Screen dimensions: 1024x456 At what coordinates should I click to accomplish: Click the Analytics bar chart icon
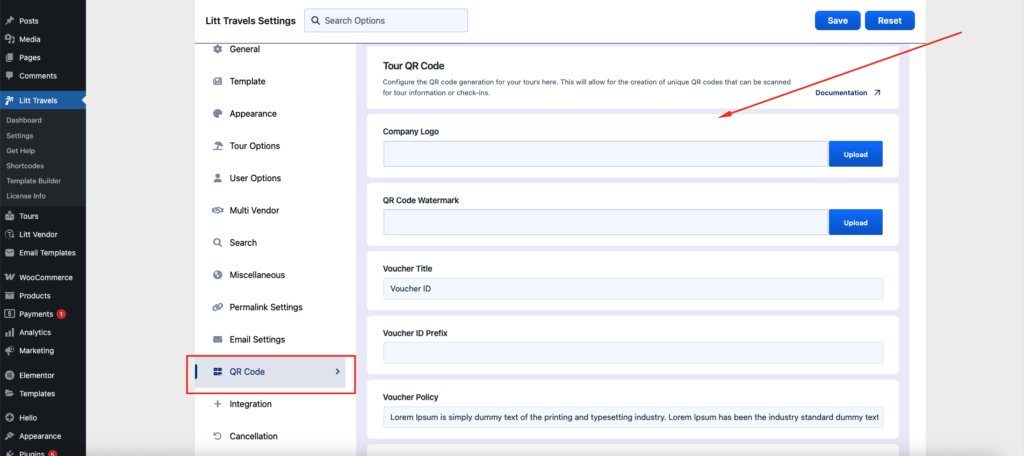click(x=10, y=332)
